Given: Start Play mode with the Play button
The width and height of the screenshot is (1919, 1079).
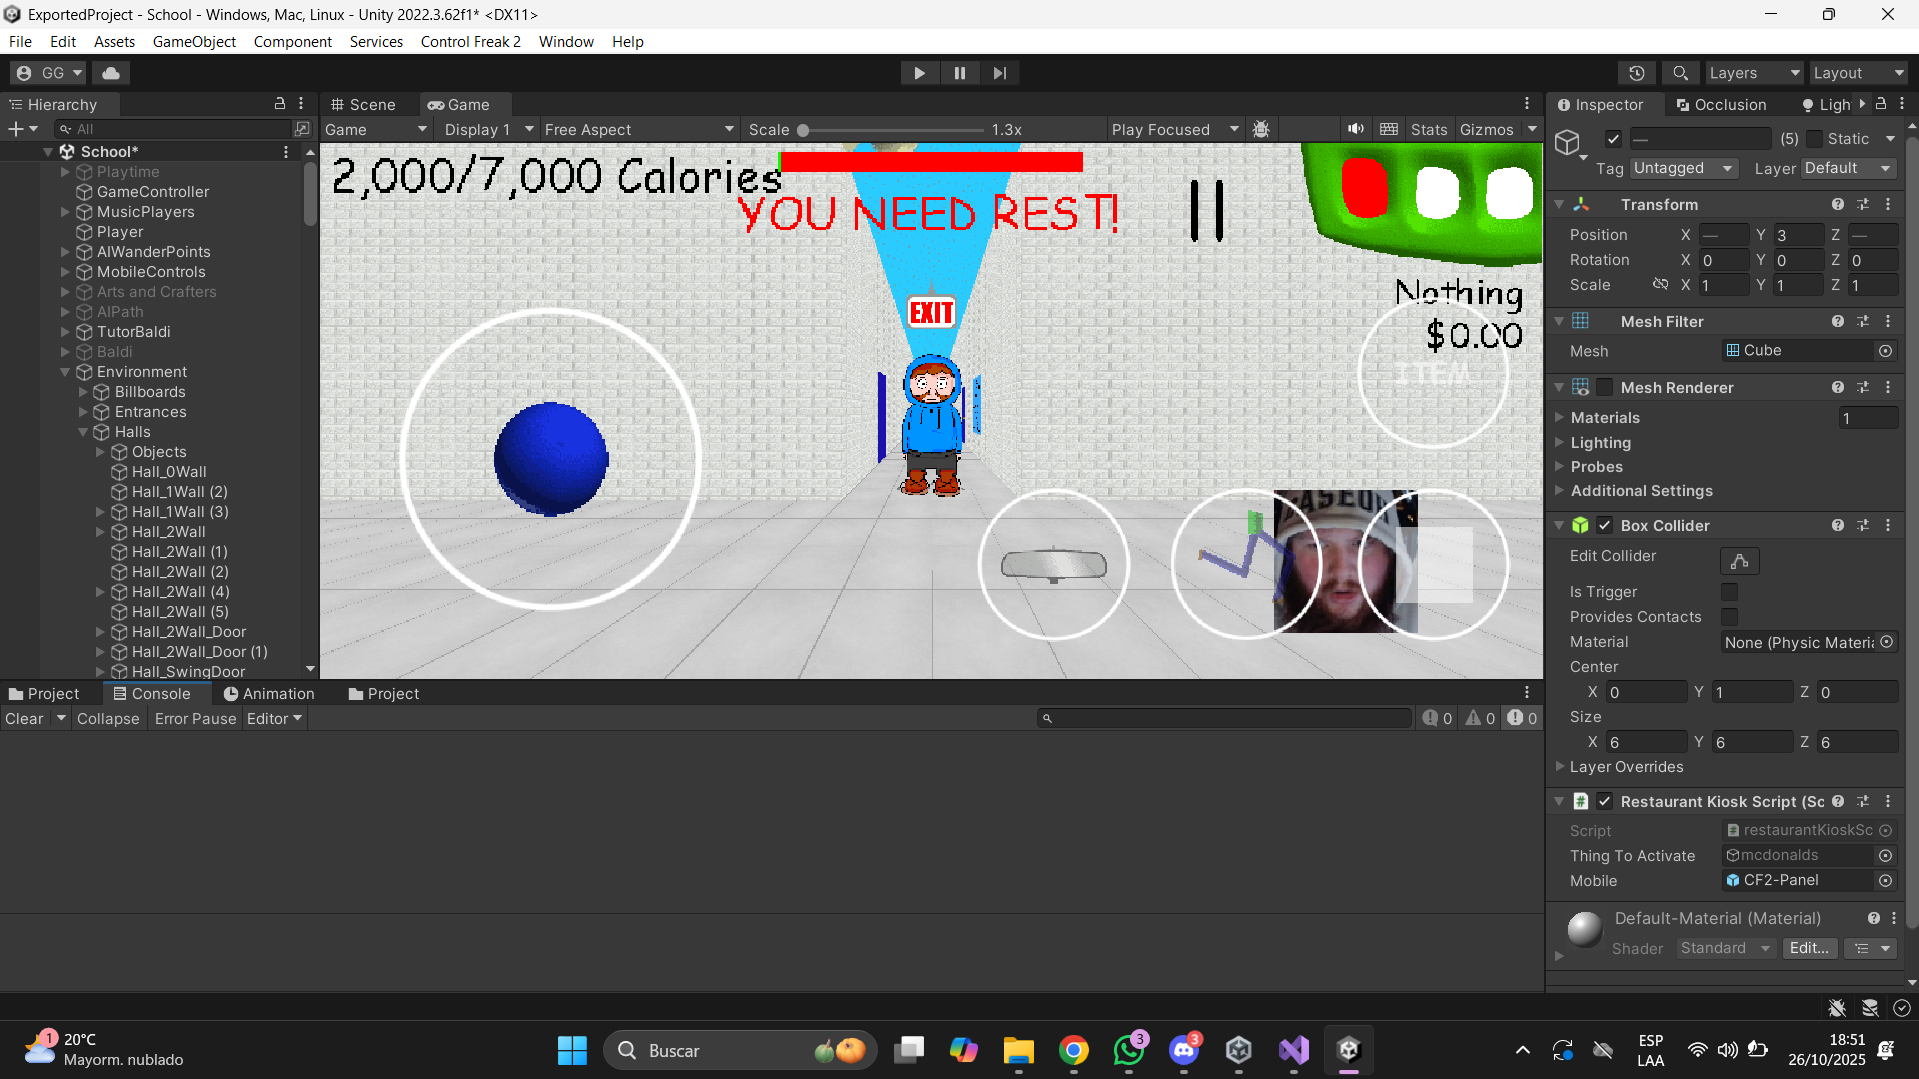Looking at the screenshot, I should (x=919, y=73).
